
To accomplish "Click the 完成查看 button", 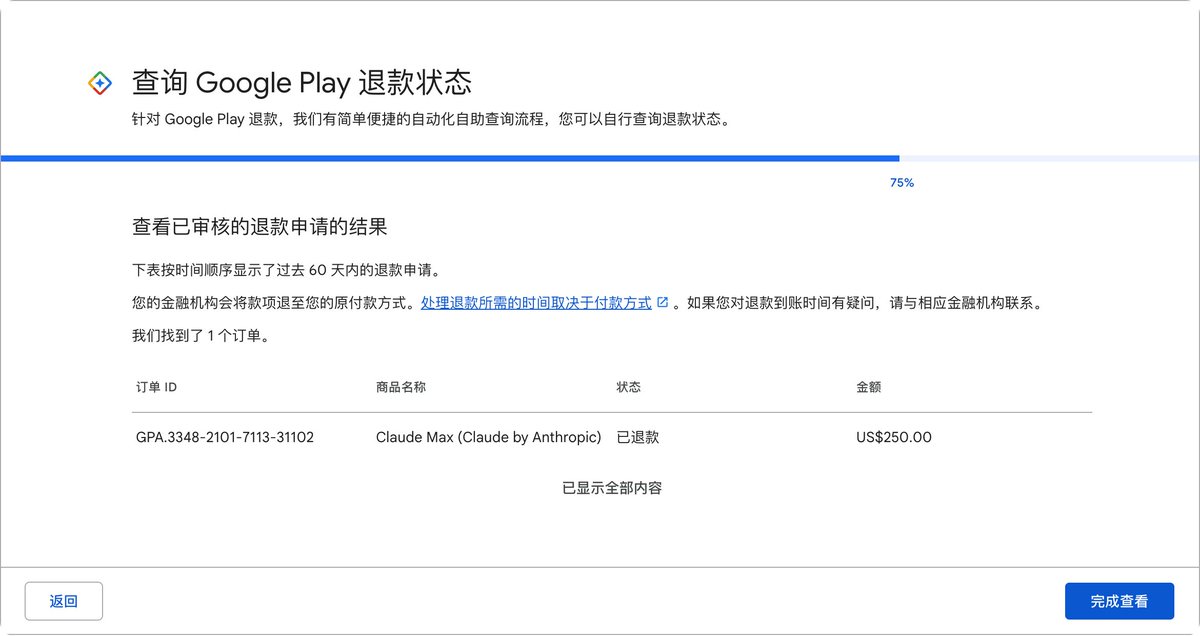I will [1119, 601].
